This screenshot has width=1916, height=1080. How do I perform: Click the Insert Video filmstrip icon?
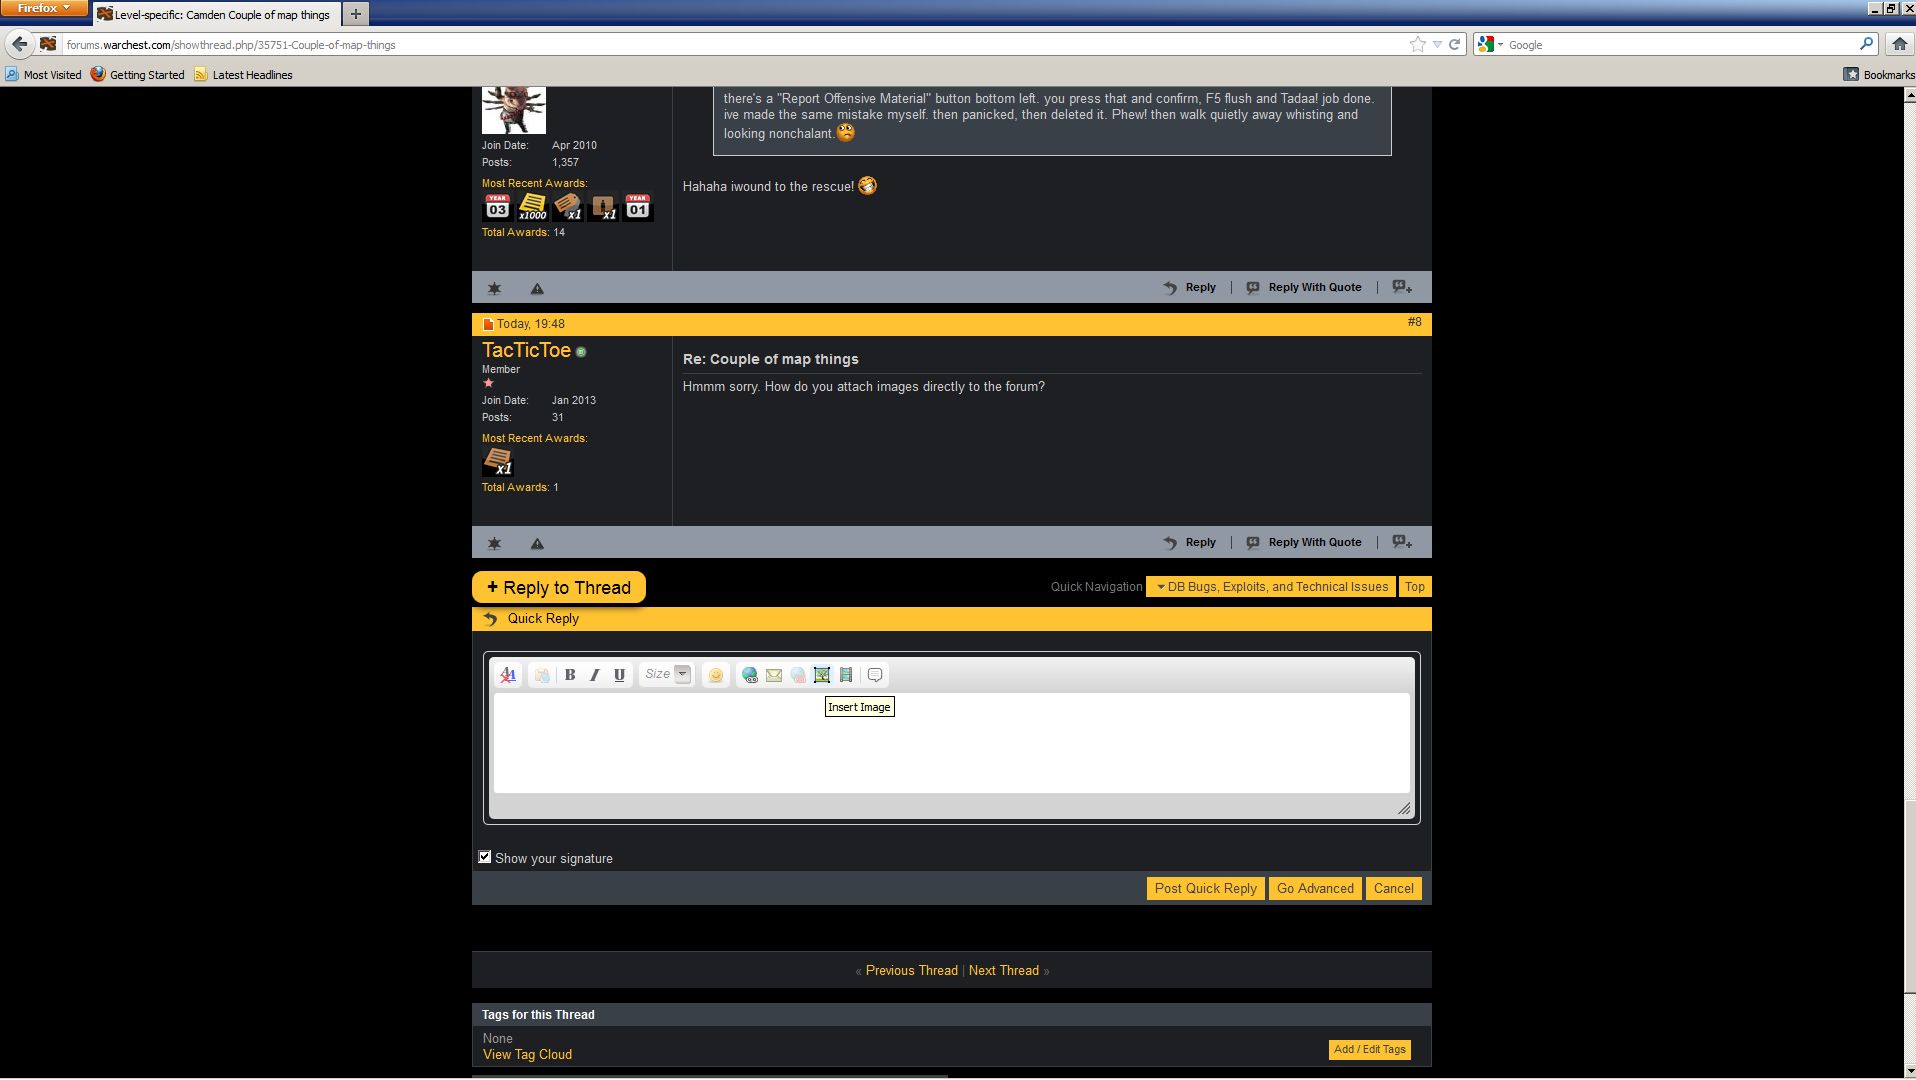846,675
